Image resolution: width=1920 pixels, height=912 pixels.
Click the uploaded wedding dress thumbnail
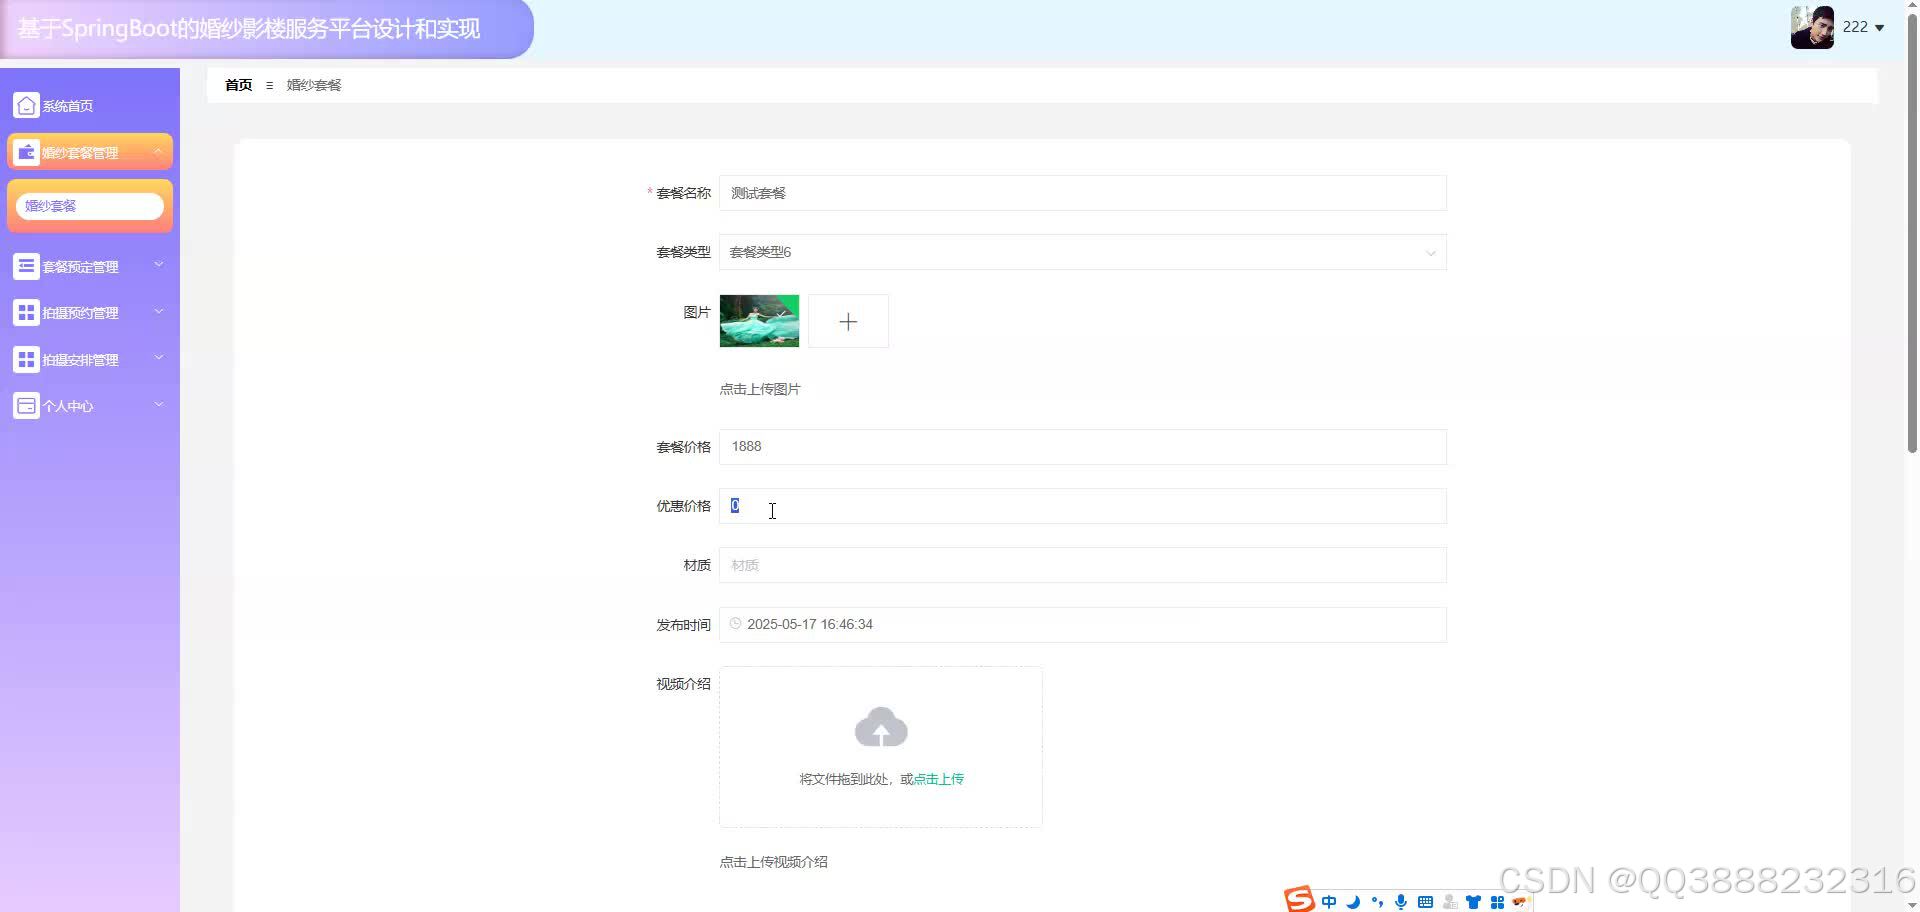758,320
